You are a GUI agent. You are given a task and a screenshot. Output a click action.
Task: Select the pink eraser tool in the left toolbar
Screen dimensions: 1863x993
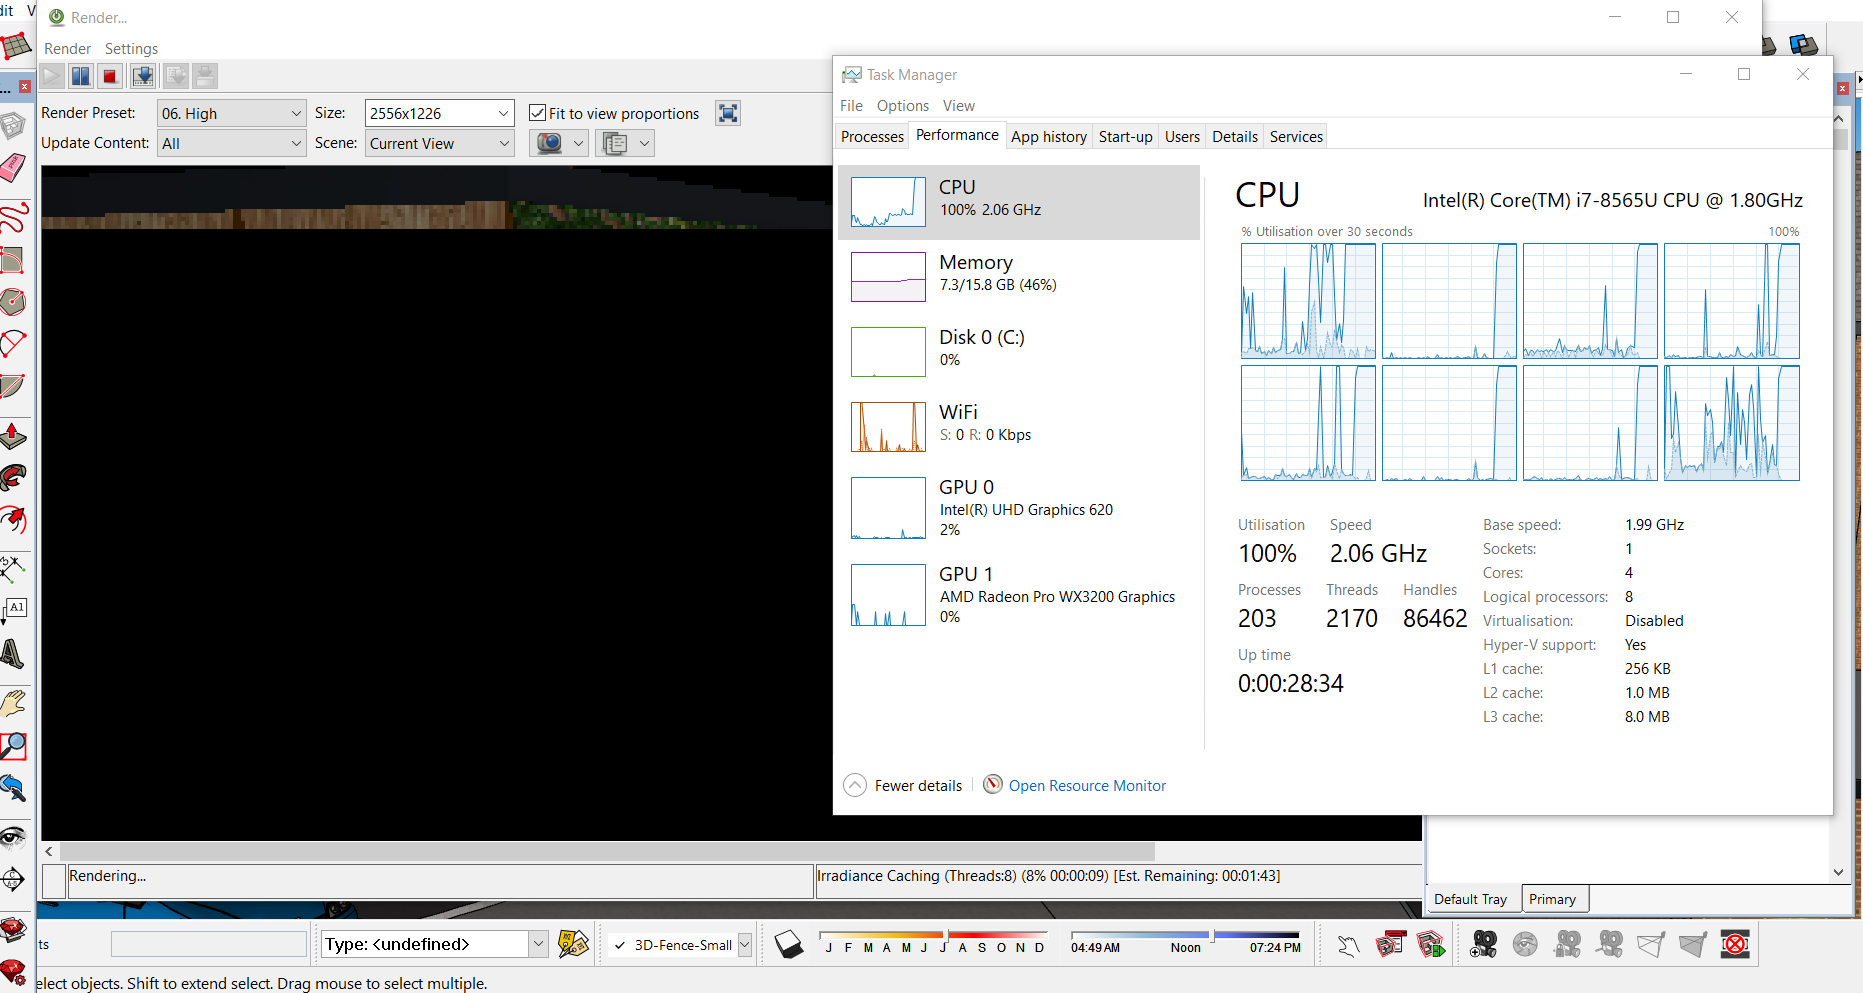(x=14, y=168)
